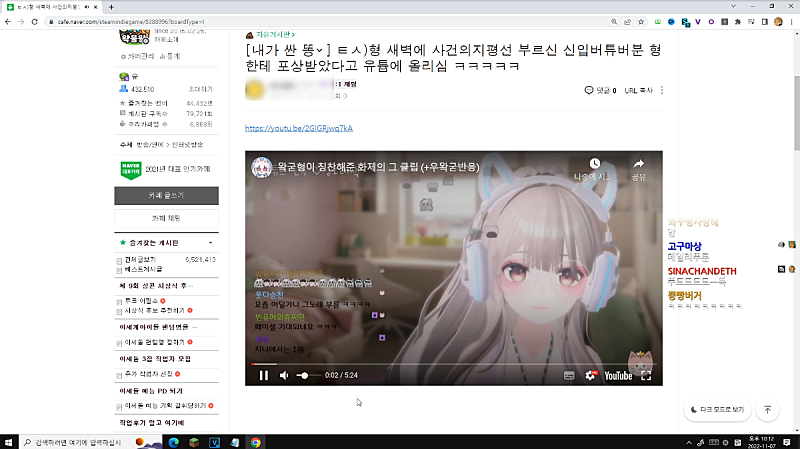The image size is (800, 449).
Task: Open the 추가 작업자 신청 board
Action: (148, 374)
